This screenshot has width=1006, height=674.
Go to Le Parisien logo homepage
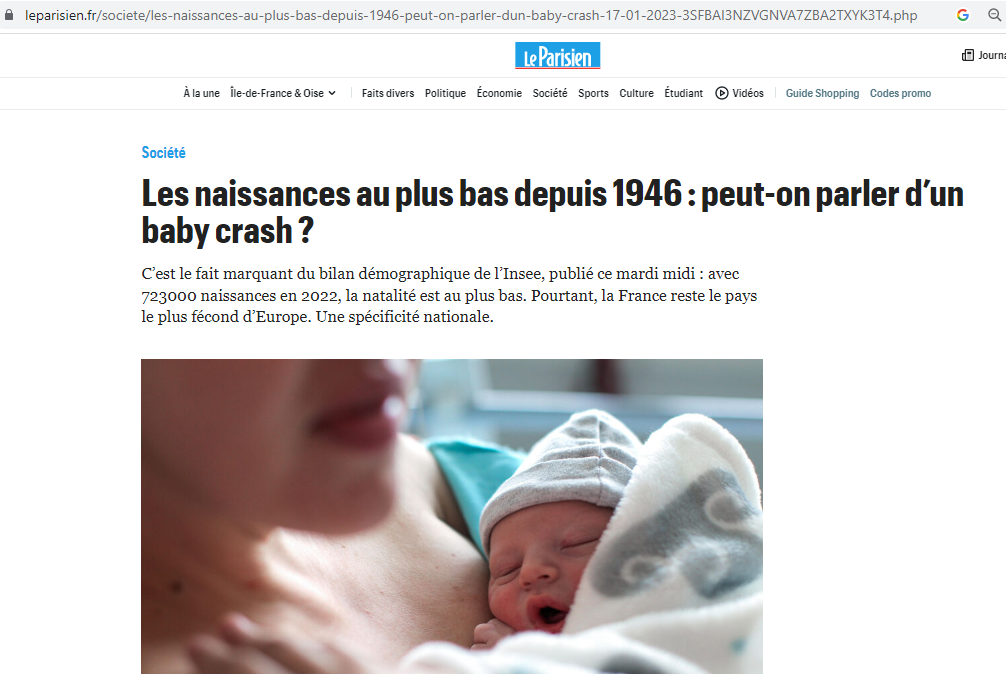[558, 56]
